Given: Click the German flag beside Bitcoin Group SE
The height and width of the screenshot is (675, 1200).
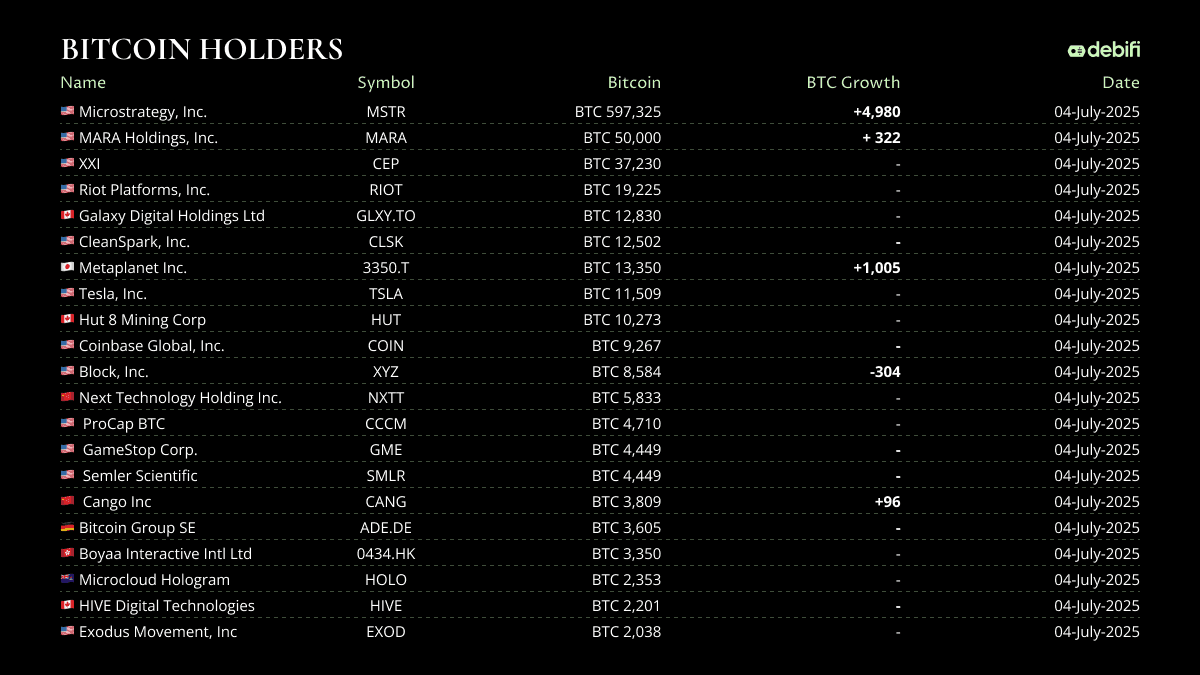Looking at the screenshot, I should point(67,528).
